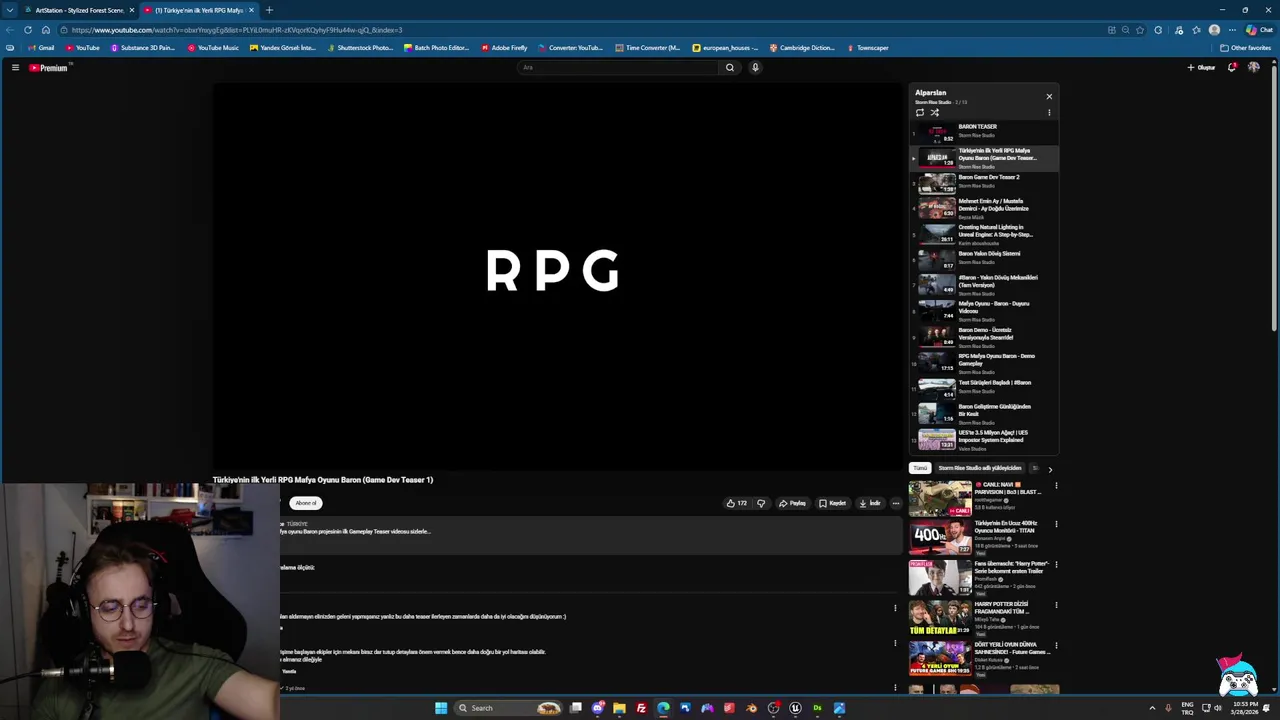
Task: Open Windows Start menu
Action: pyautogui.click(x=441, y=708)
